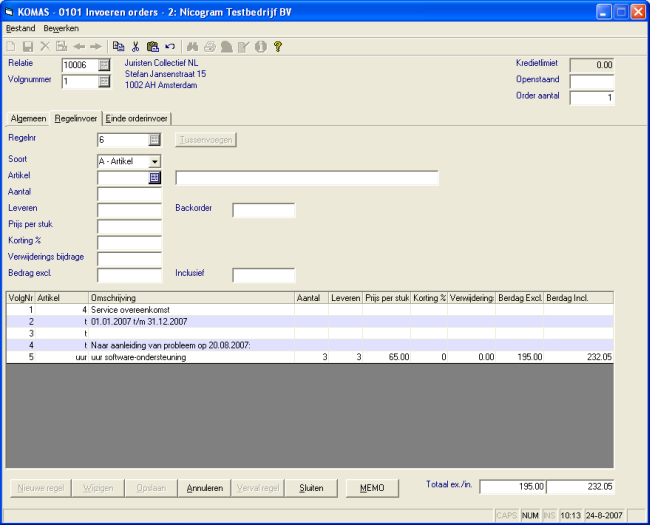Click the Wijzigen button
This screenshot has height=525, width=650.
pyautogui.click(x=98, y=488)
